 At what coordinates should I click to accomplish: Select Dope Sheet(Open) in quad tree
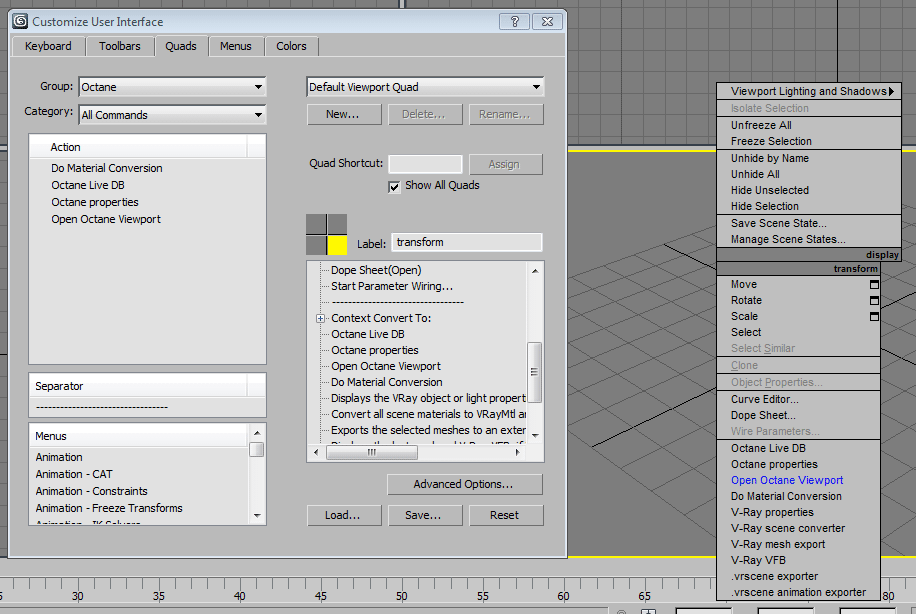click(376, 270)
